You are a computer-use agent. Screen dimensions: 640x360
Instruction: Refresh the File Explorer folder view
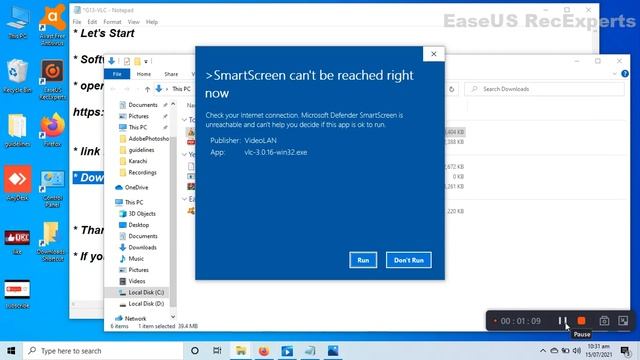[x=451, y=89]
